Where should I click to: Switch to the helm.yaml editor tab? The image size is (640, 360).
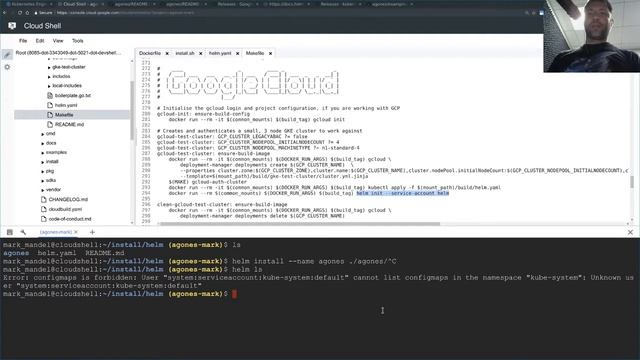(x=220, y=53)
